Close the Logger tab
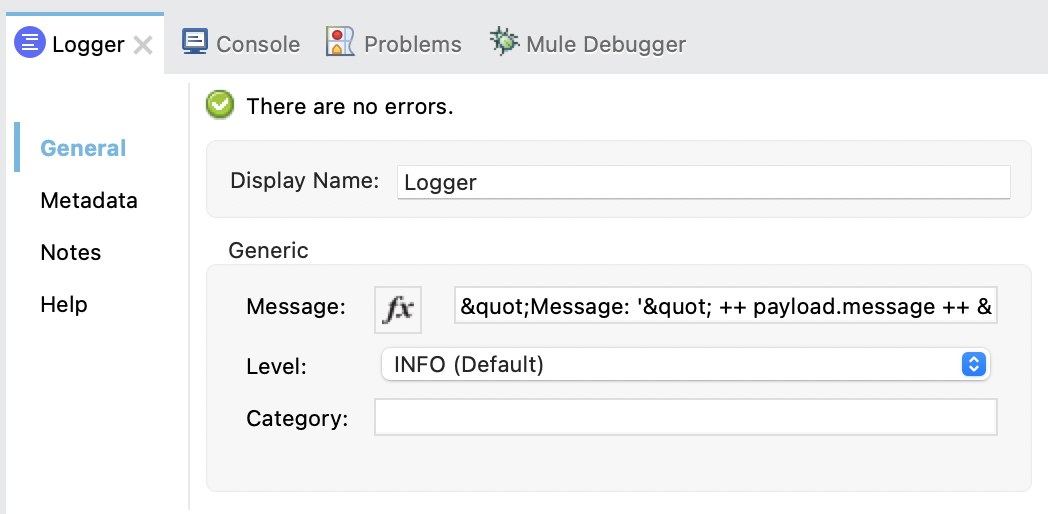1048x514 pixels. coord(143,45)
